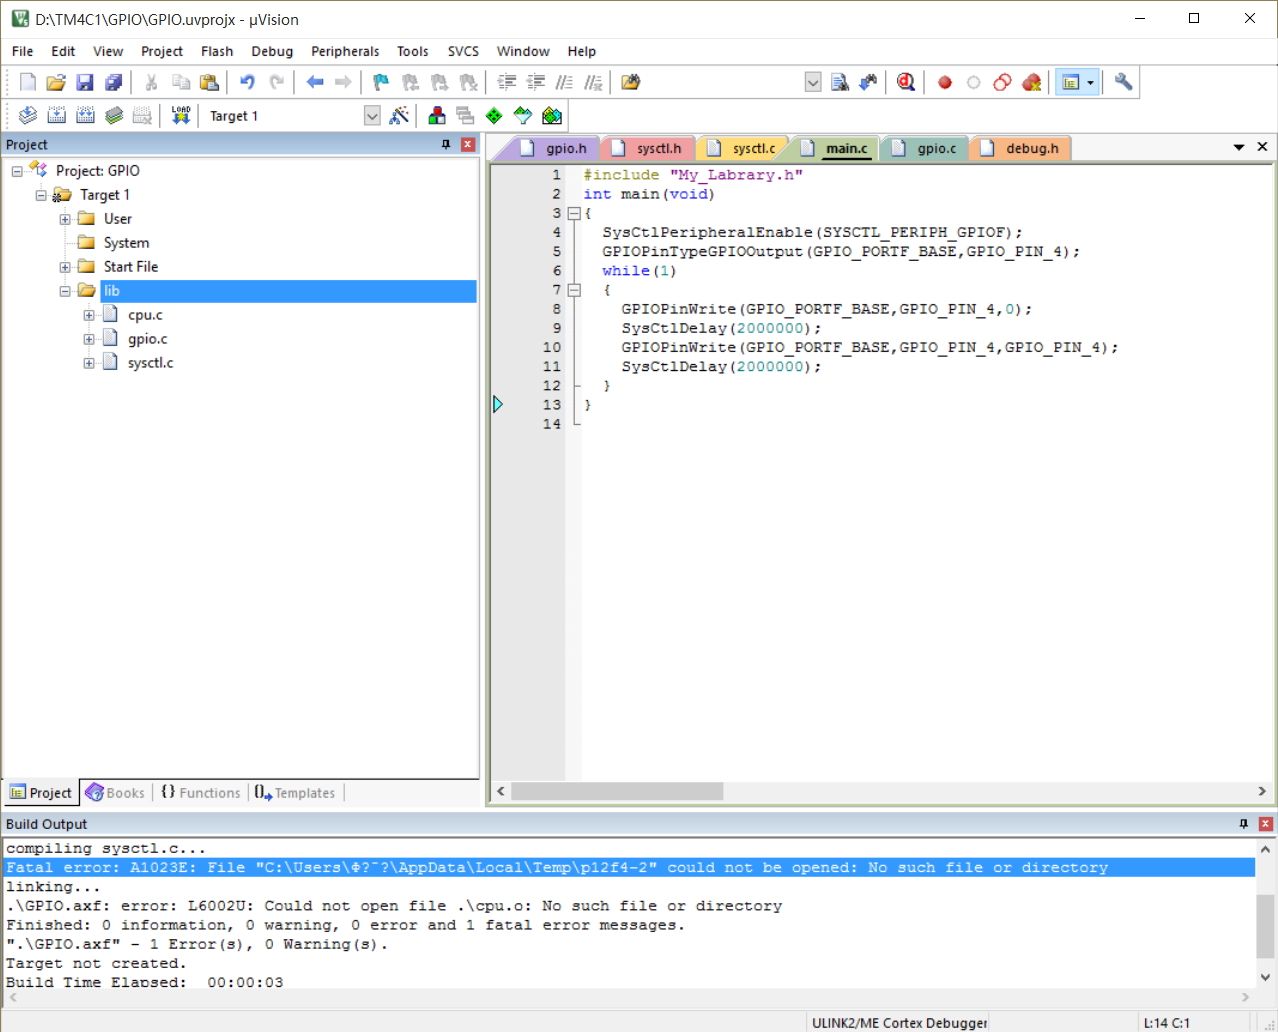The height and width of the screenshot is (1032, 1278).
Task: Insert a breakpoint with the red dot icon
Action: click(944, 82)
